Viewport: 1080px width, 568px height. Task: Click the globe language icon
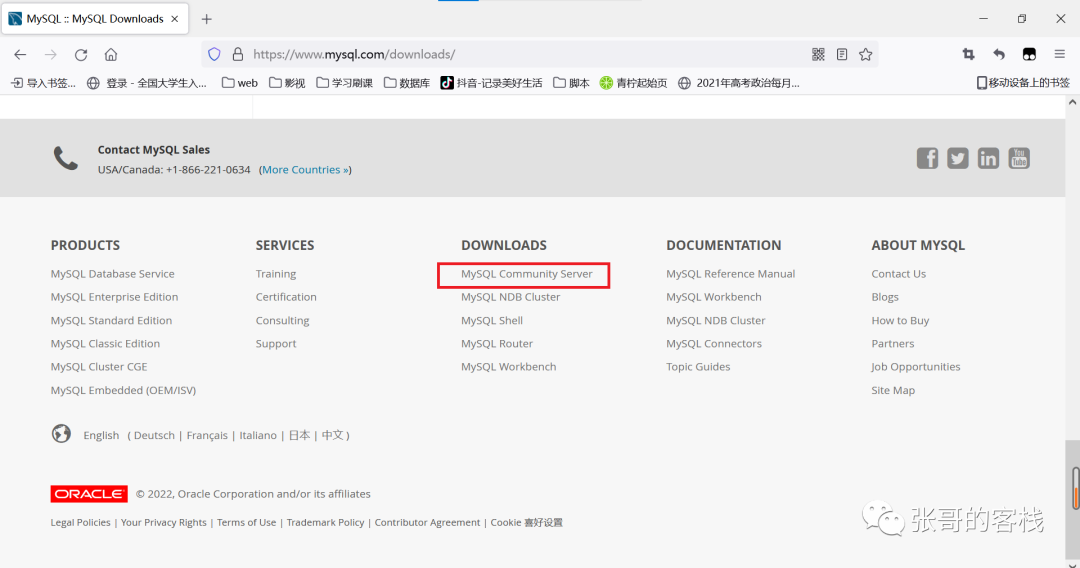pyautogui.click(x=61, y=434)
